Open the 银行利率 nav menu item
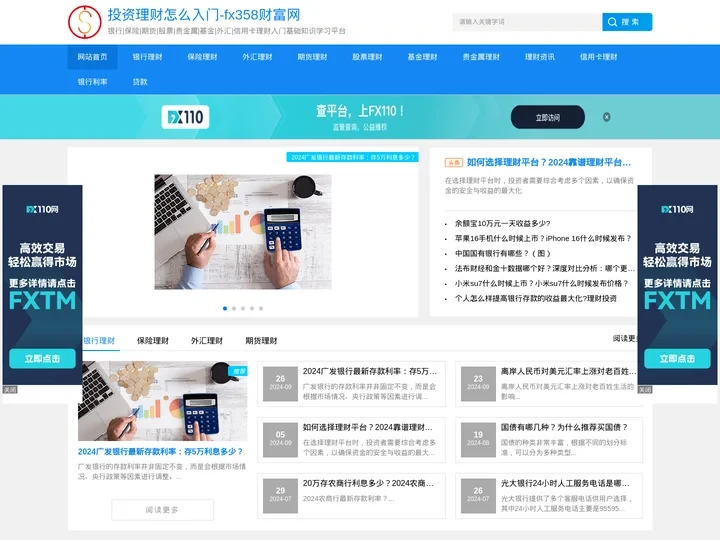The width and height of the screenshot is (720, 540). click(x=92, y=82)
